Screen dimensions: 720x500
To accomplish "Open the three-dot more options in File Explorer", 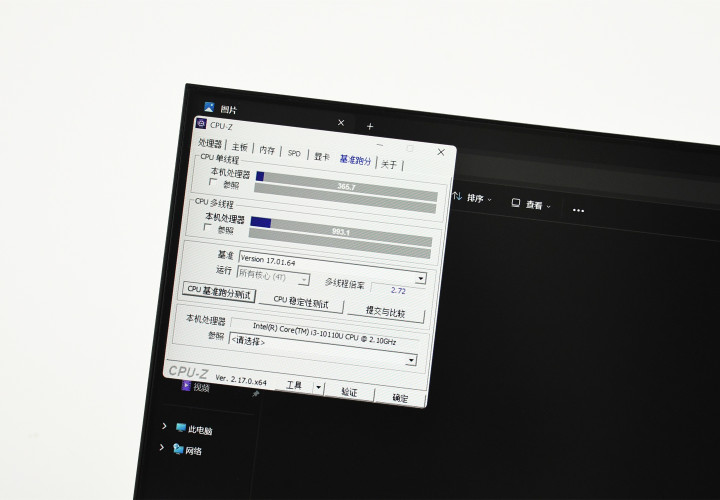I will pos(578,210).
